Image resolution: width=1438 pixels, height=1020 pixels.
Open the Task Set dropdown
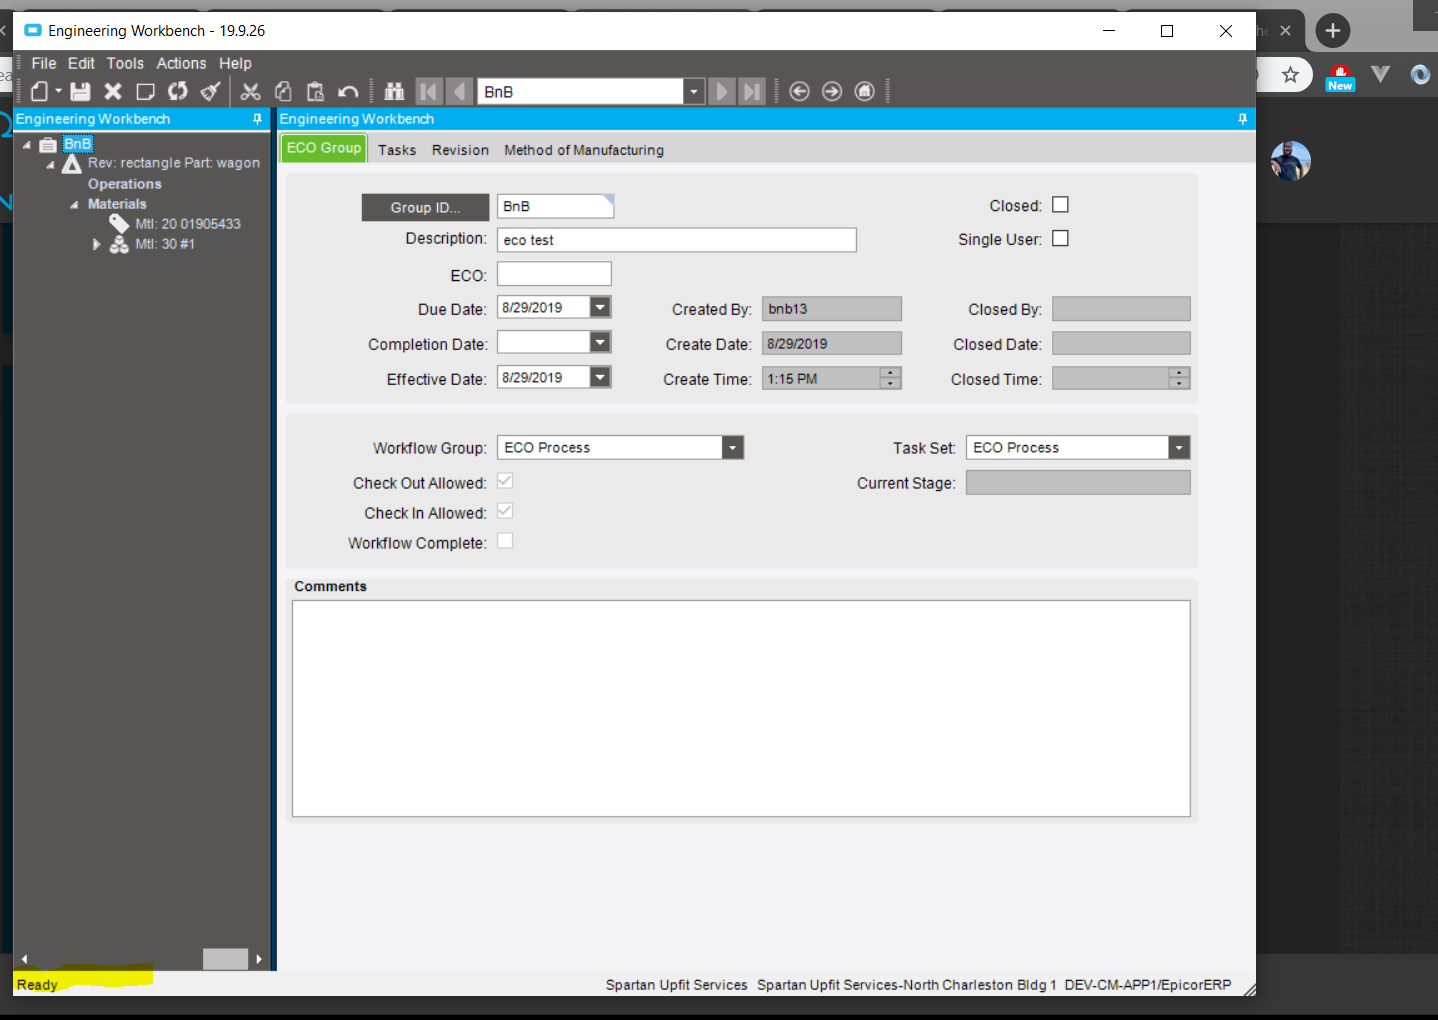[1179, 447]
